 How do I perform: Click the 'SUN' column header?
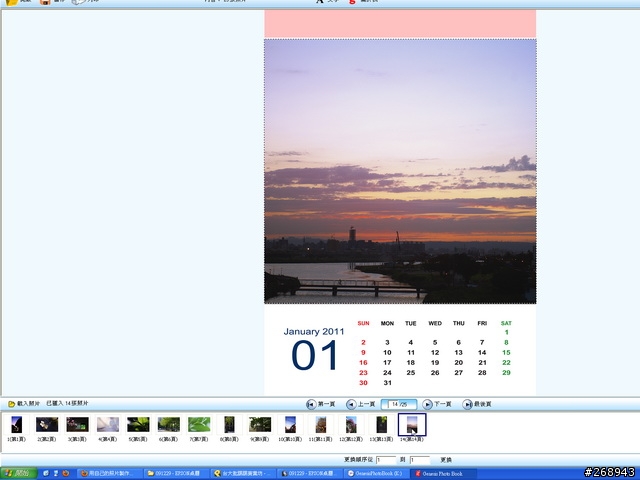(363, 323)
